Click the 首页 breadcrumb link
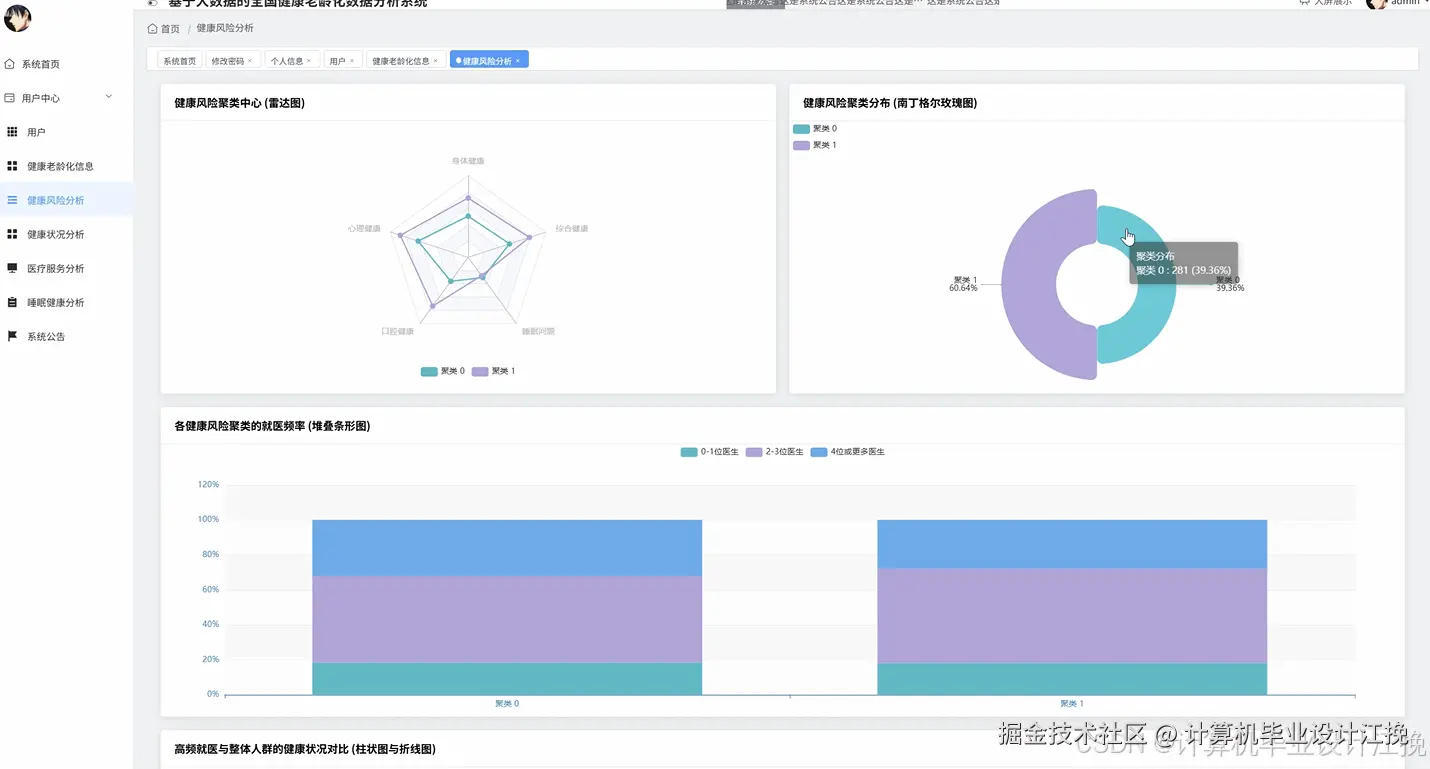Screen dimensions: 1430x769 (170, 29)
